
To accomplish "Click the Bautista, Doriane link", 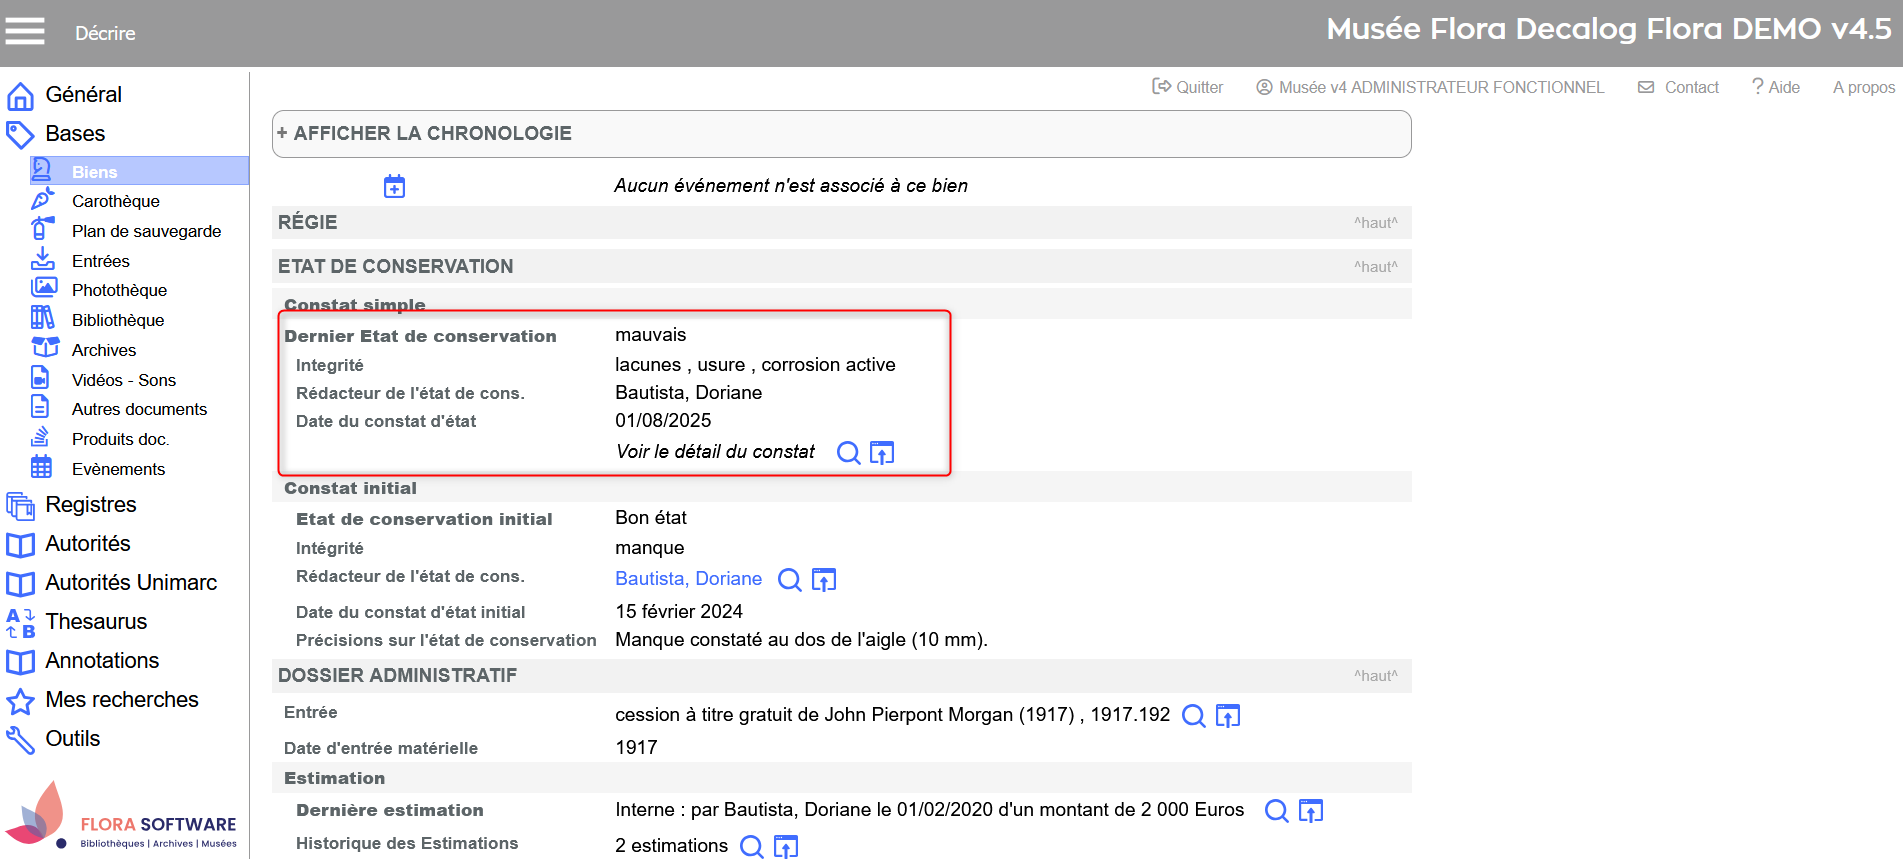I will [x=688, y=579].
